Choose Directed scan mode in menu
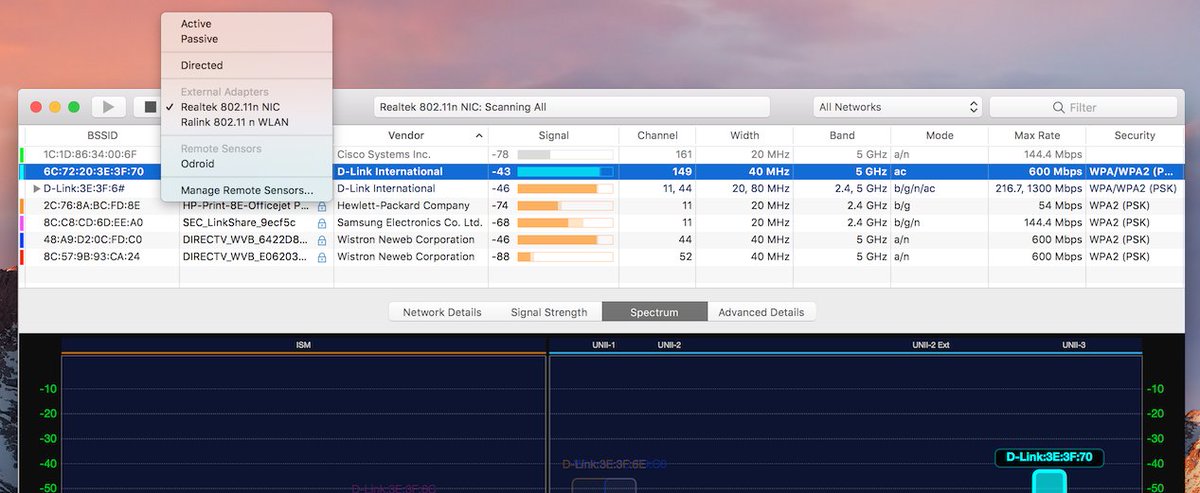 [202, 66]
